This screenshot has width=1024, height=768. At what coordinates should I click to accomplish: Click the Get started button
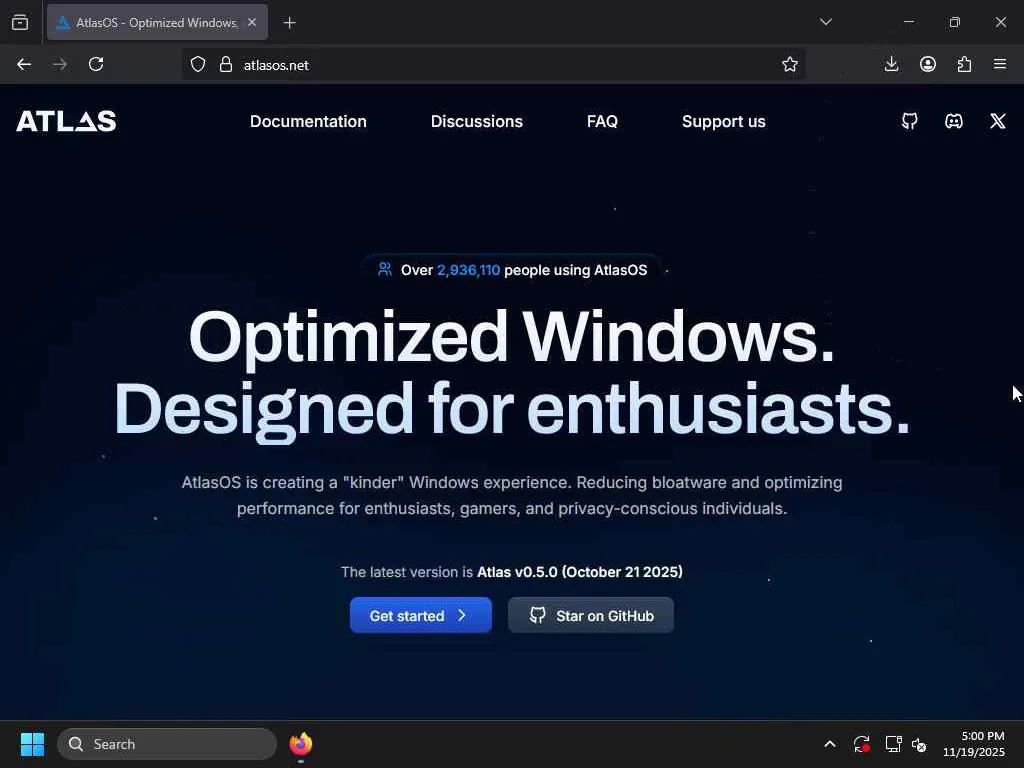421,615
